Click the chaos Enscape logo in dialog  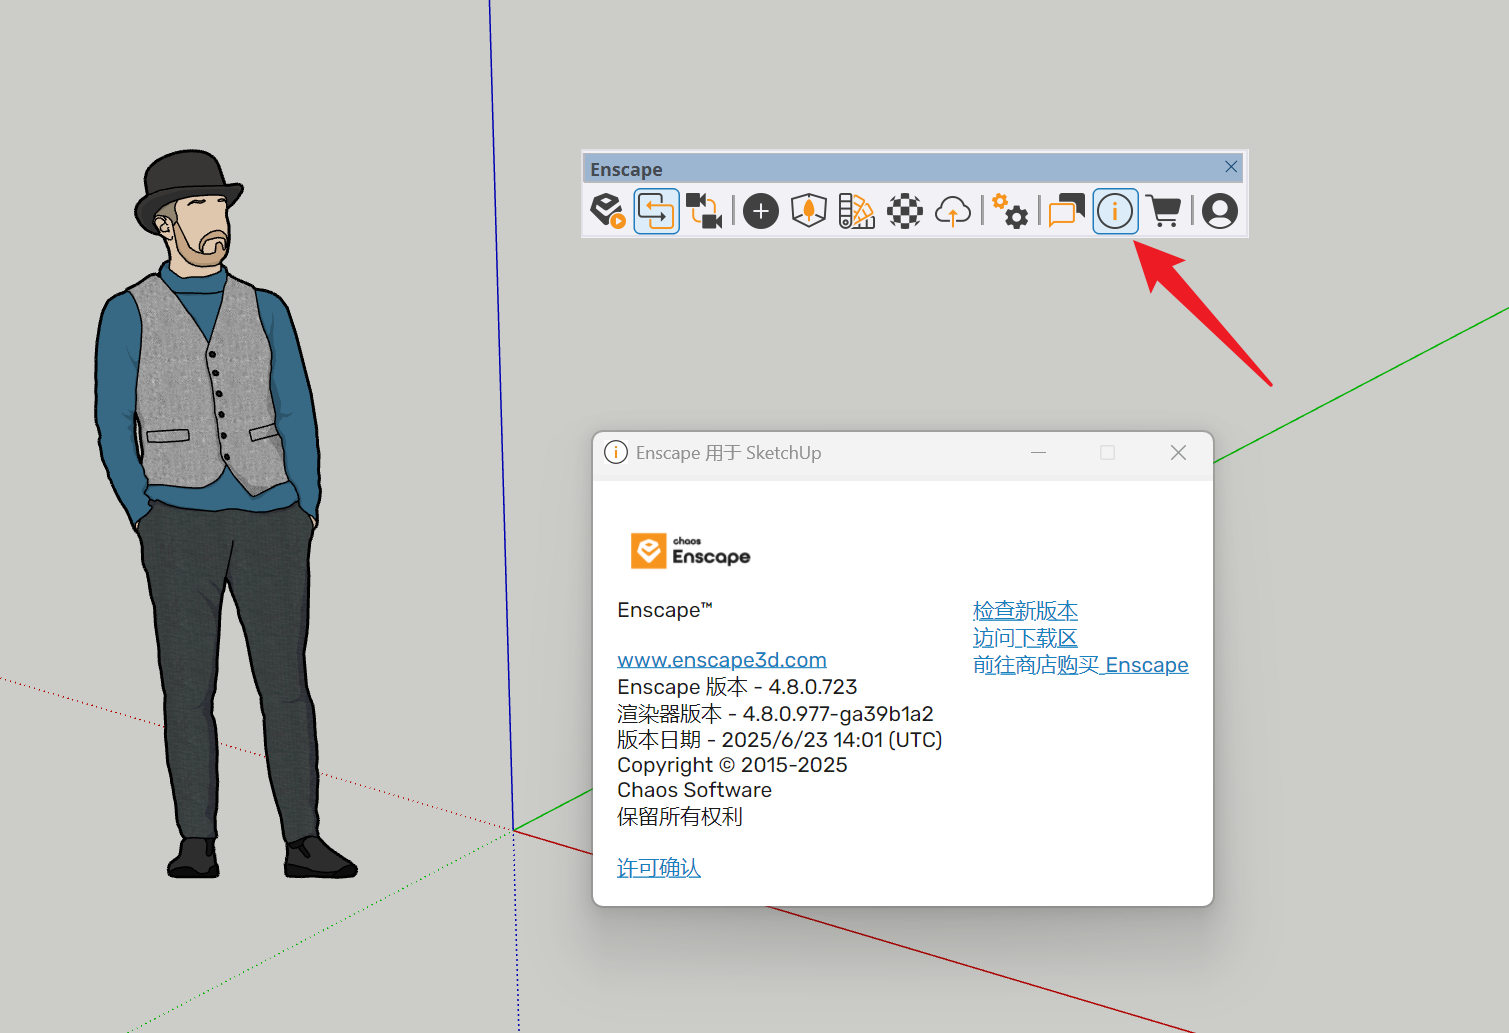(x=690, y=551)
